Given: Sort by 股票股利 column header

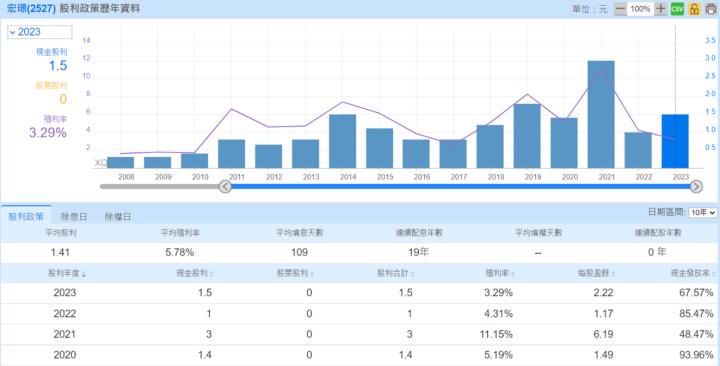Looking at the screenshot, I should coord(295,273).
